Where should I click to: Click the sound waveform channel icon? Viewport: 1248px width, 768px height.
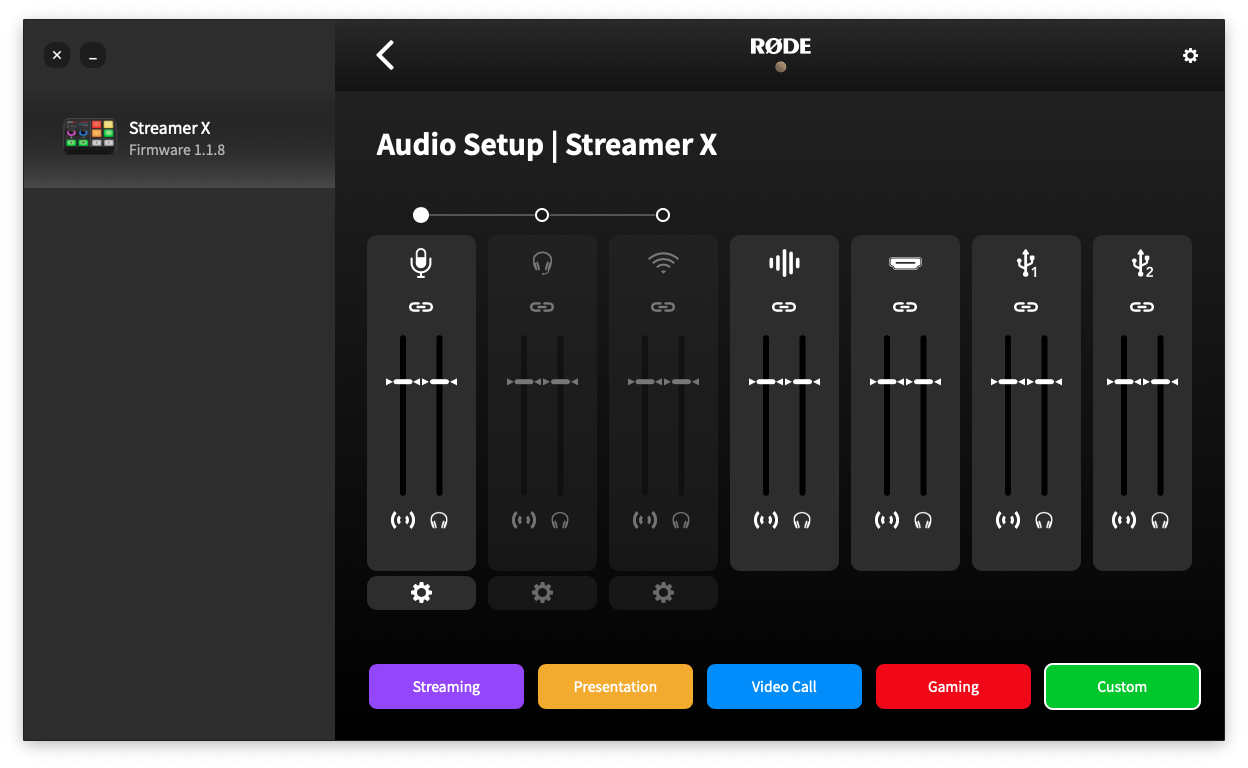pos(784,263)
